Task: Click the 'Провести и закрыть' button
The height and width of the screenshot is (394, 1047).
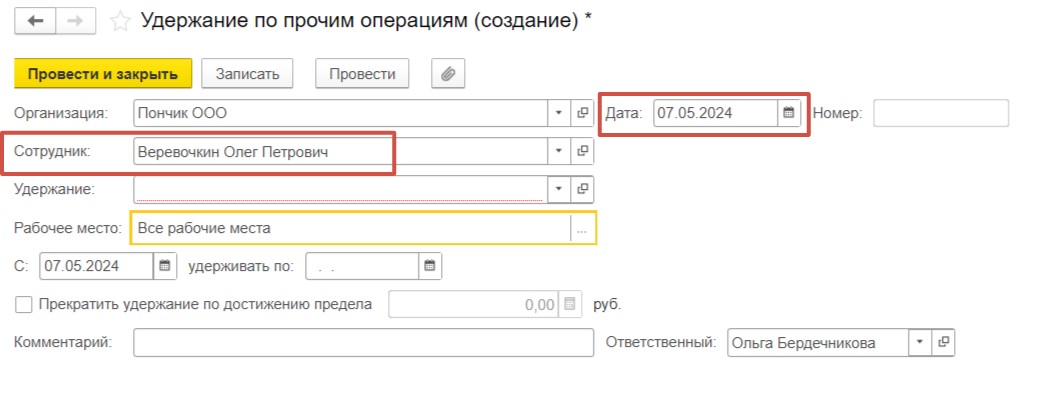Action: [x=103, y=73]
